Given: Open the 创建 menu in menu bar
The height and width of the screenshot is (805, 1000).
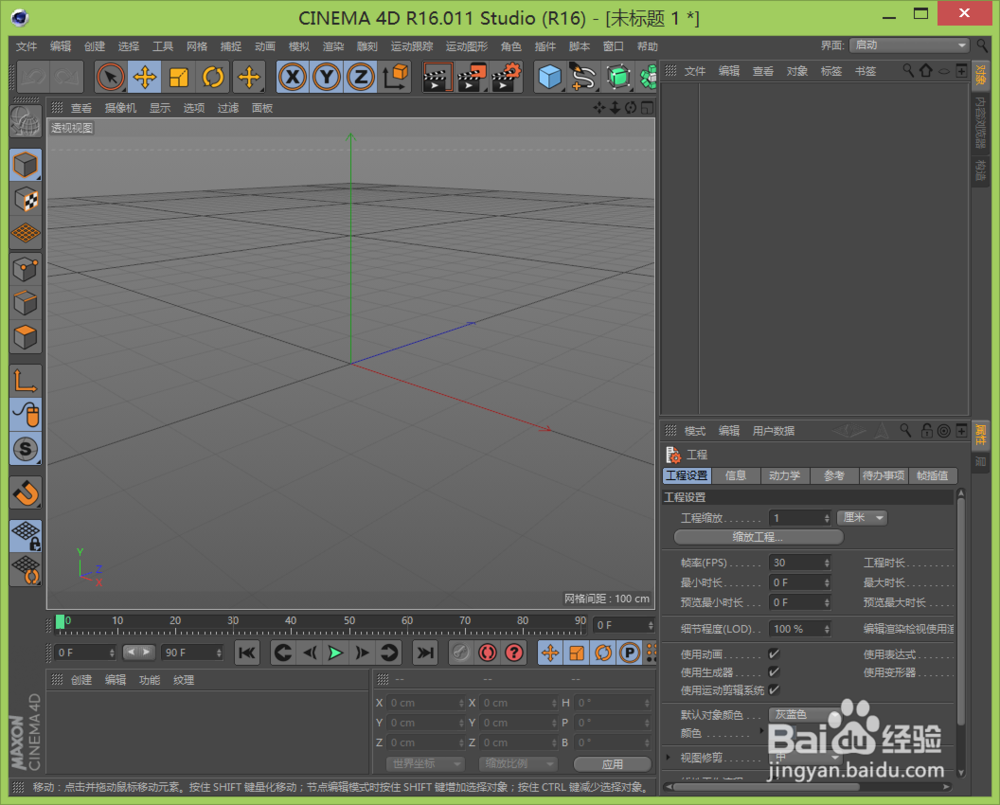Looking at the screenshot, I should (94, 46).
